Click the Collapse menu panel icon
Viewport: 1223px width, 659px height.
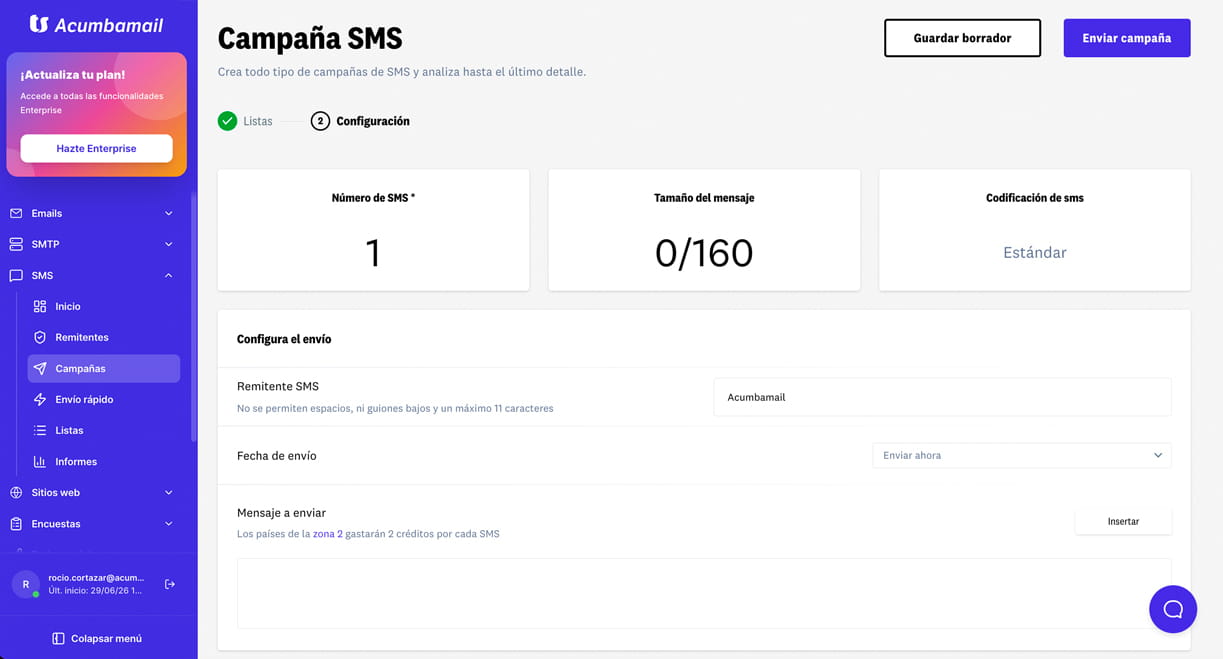pos(58,638)
